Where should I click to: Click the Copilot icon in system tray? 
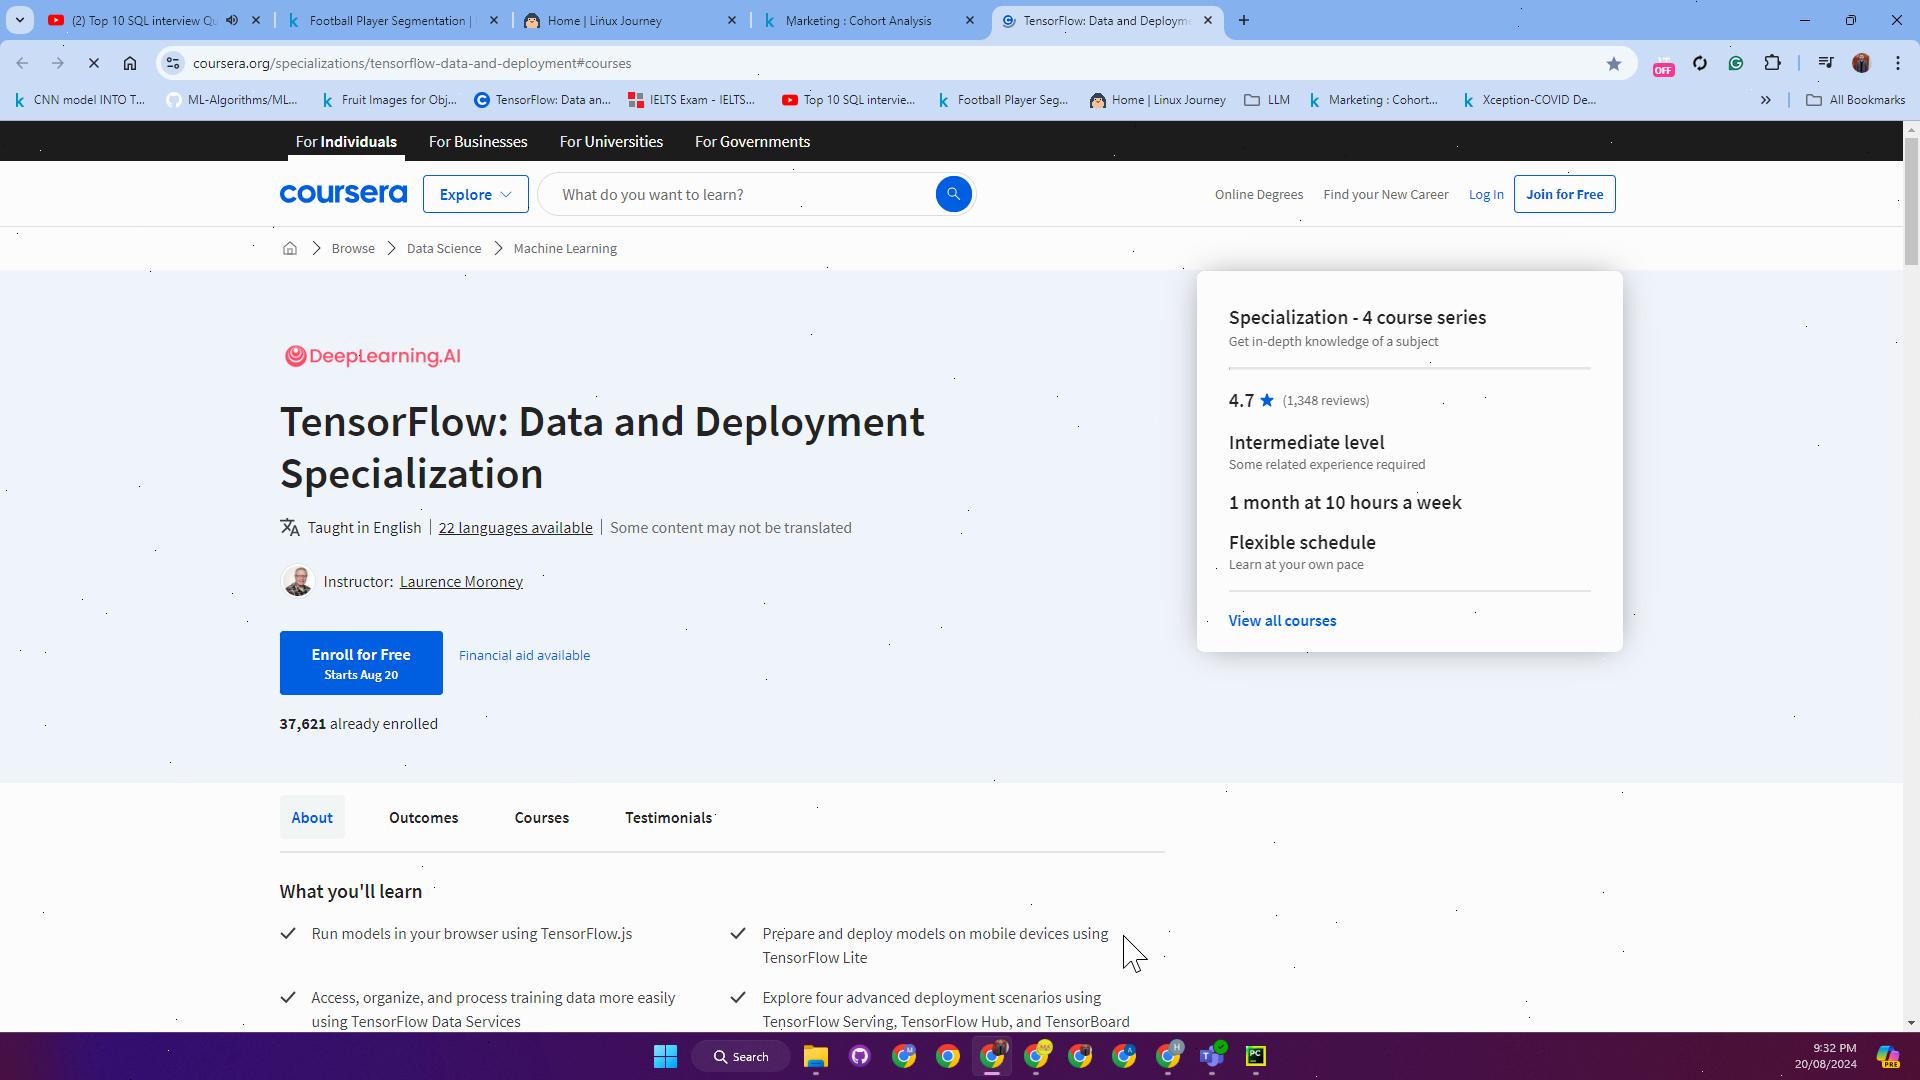click(1887, 1056)
